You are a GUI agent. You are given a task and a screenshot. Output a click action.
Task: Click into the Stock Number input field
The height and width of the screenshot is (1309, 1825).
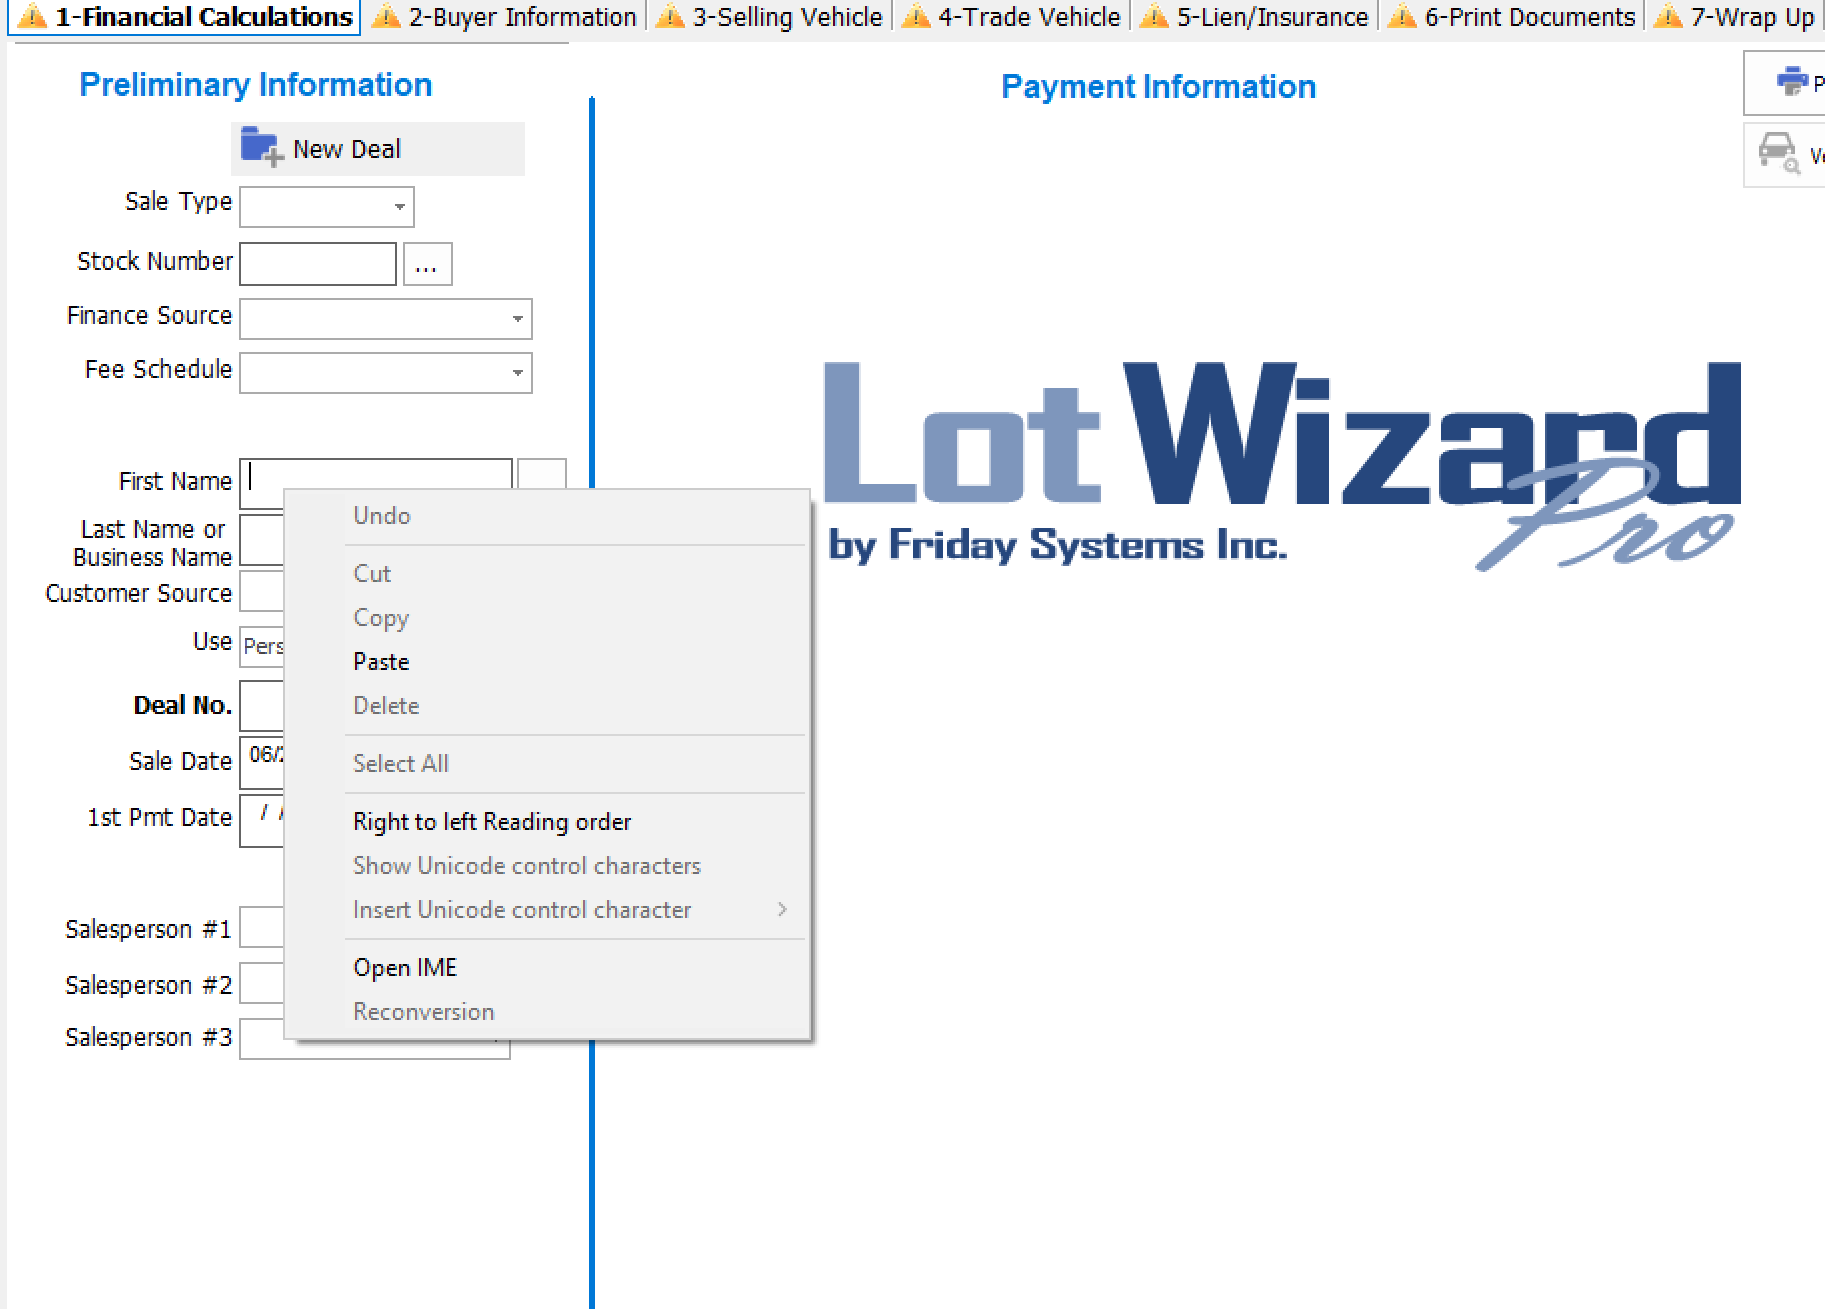click(x=318, y=265)
